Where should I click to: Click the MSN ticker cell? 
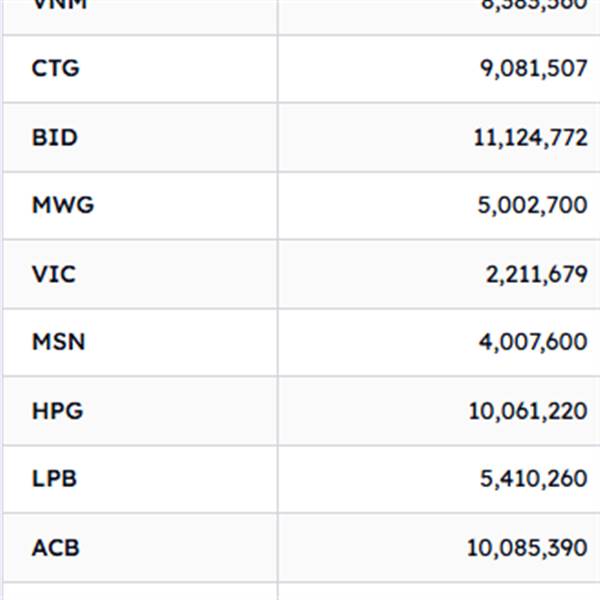coord(58,342)
